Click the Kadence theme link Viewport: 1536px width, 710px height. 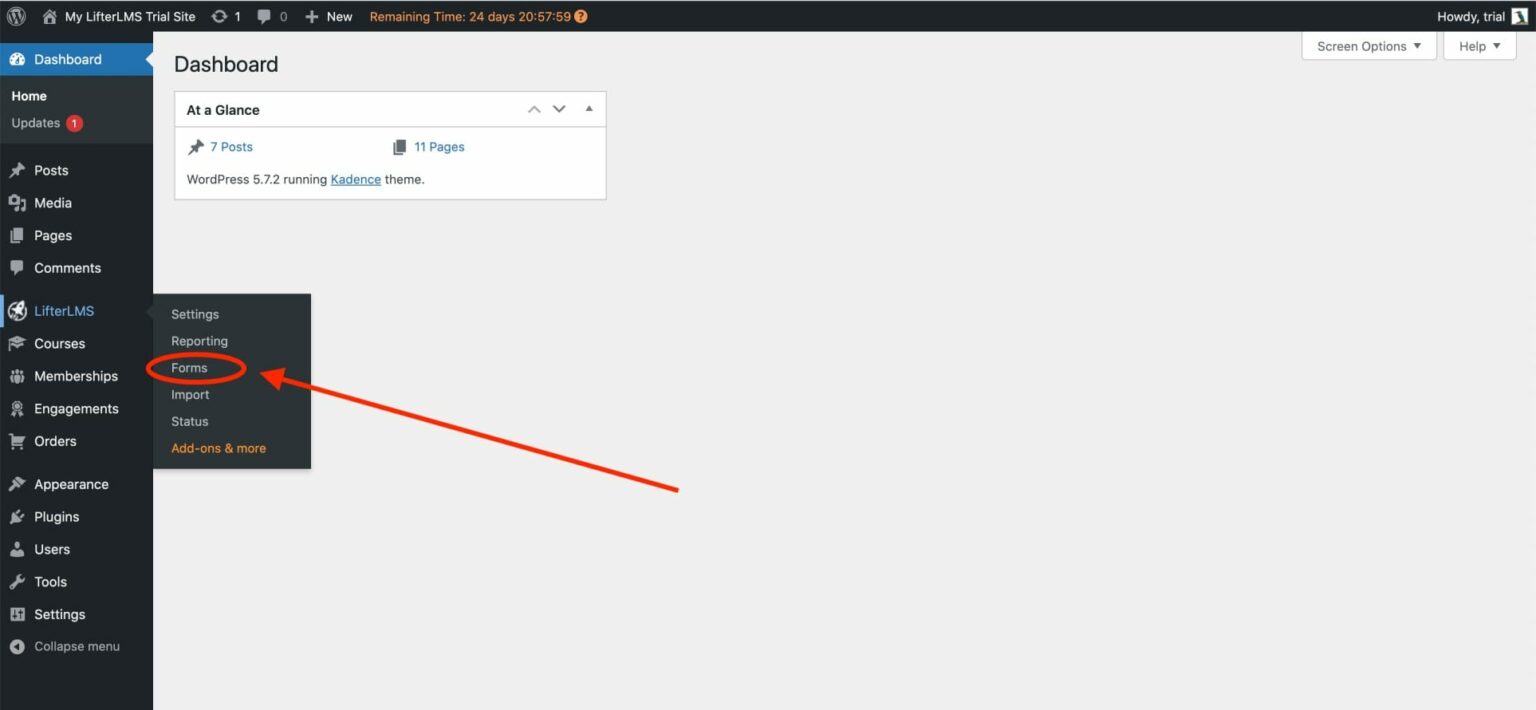[x=355, y=179]
